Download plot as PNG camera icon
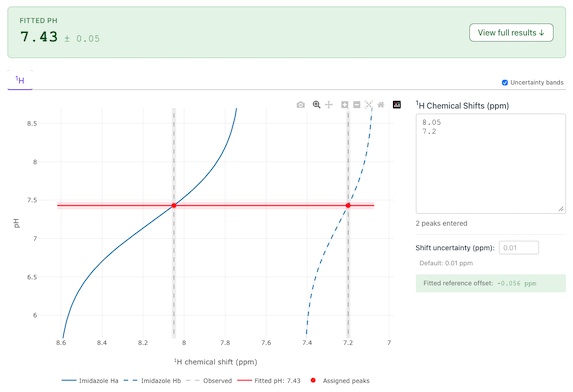573x392 pixels. 300,105
